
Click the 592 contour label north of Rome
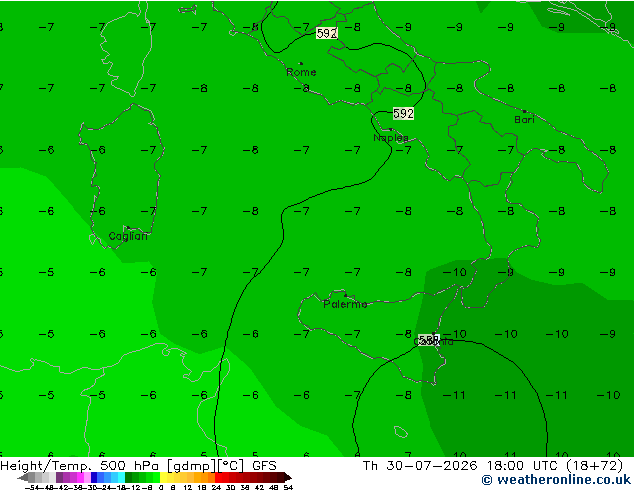coord(326,33)
